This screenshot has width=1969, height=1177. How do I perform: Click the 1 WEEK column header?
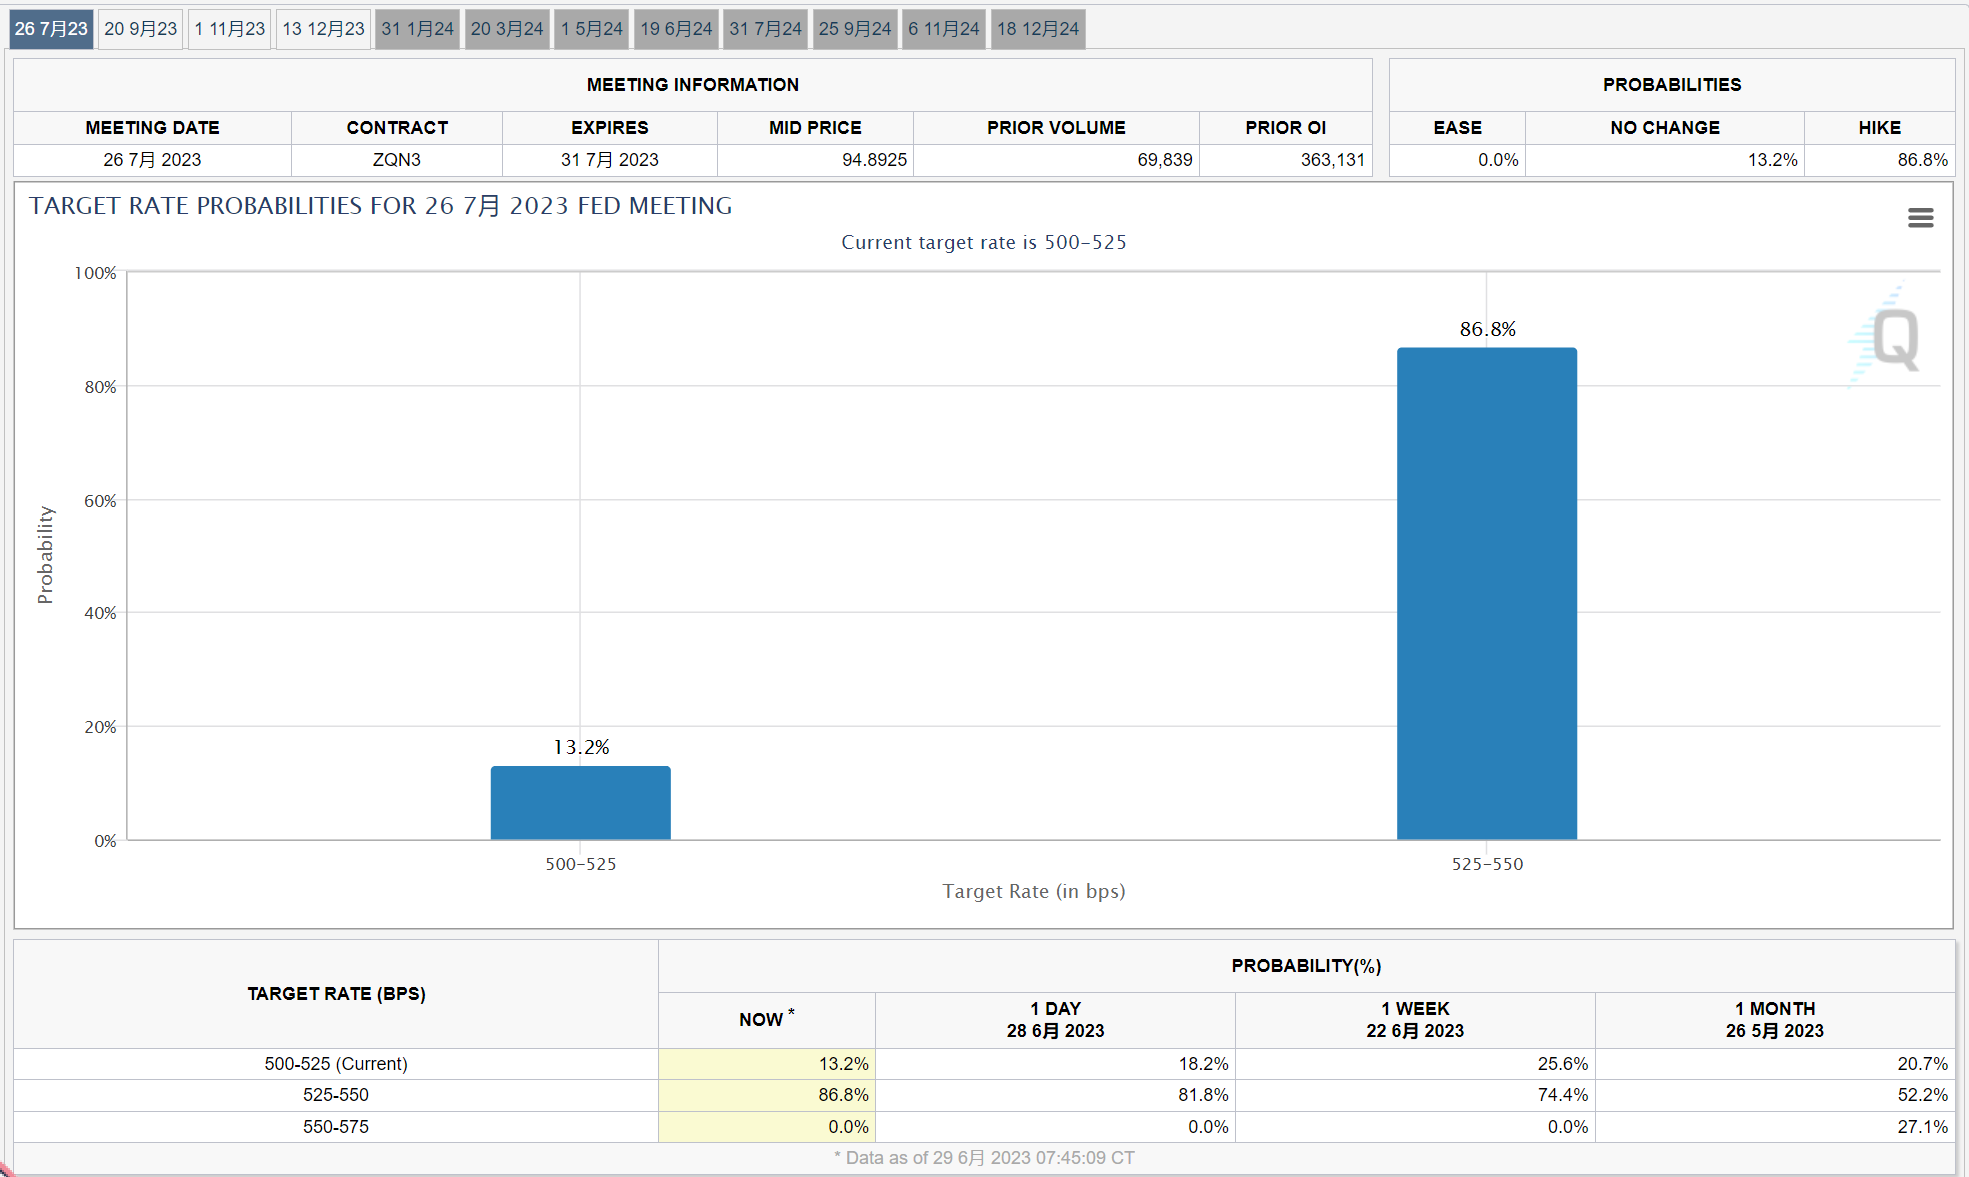click(1414, 1019)
